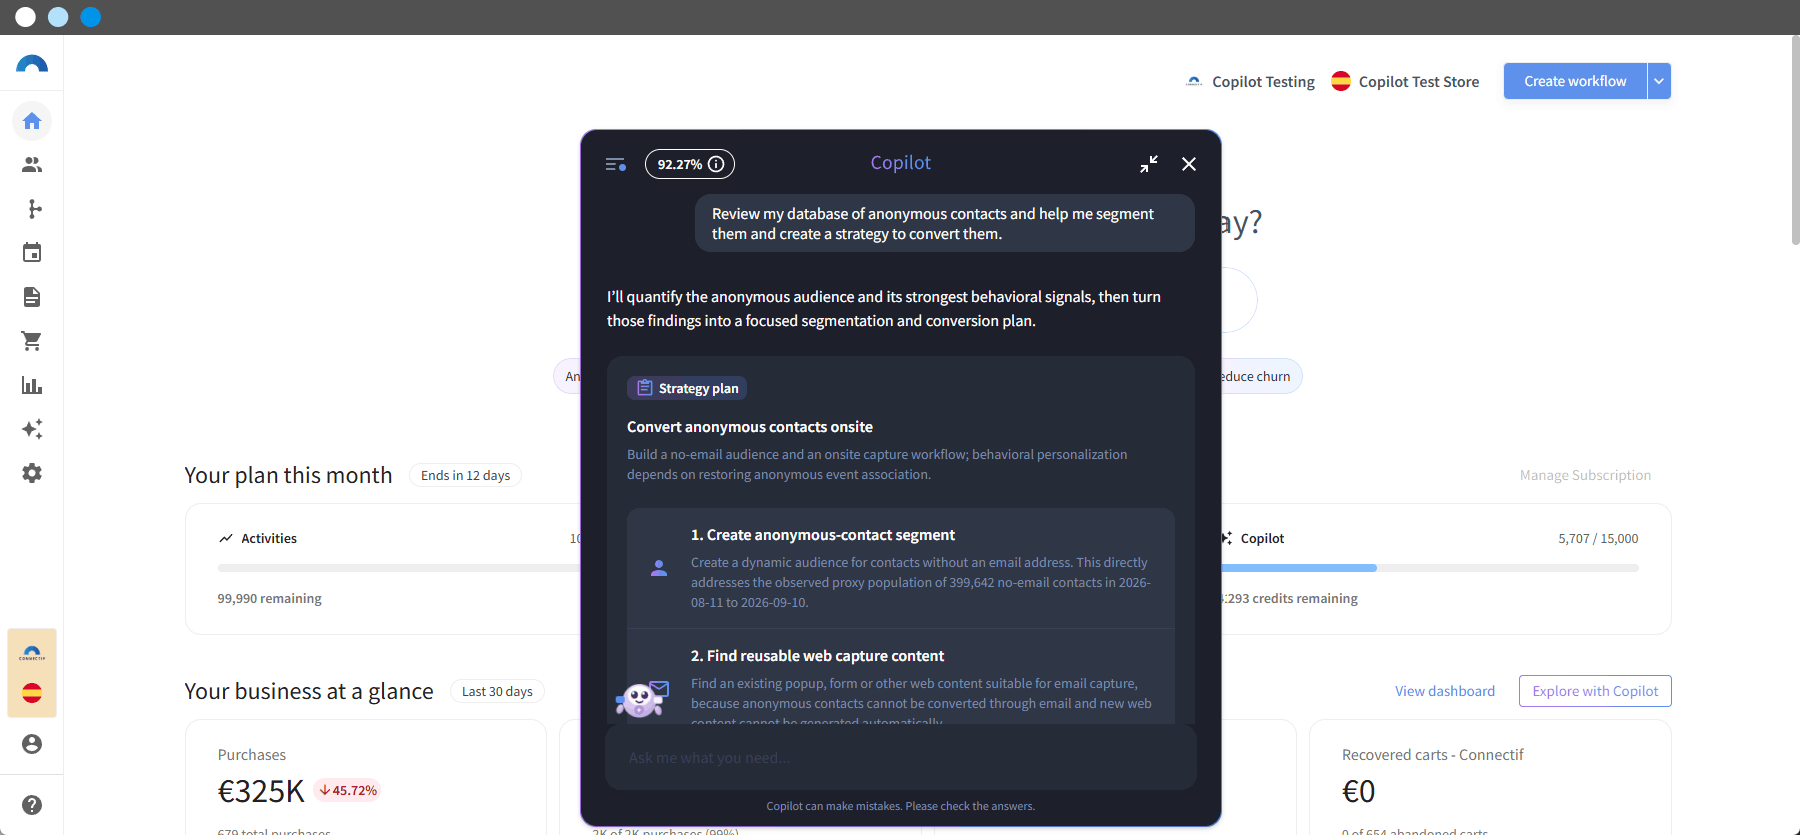Open the shopping cart icon in the sidebar

pyautogui.click(x=32, y=341)
